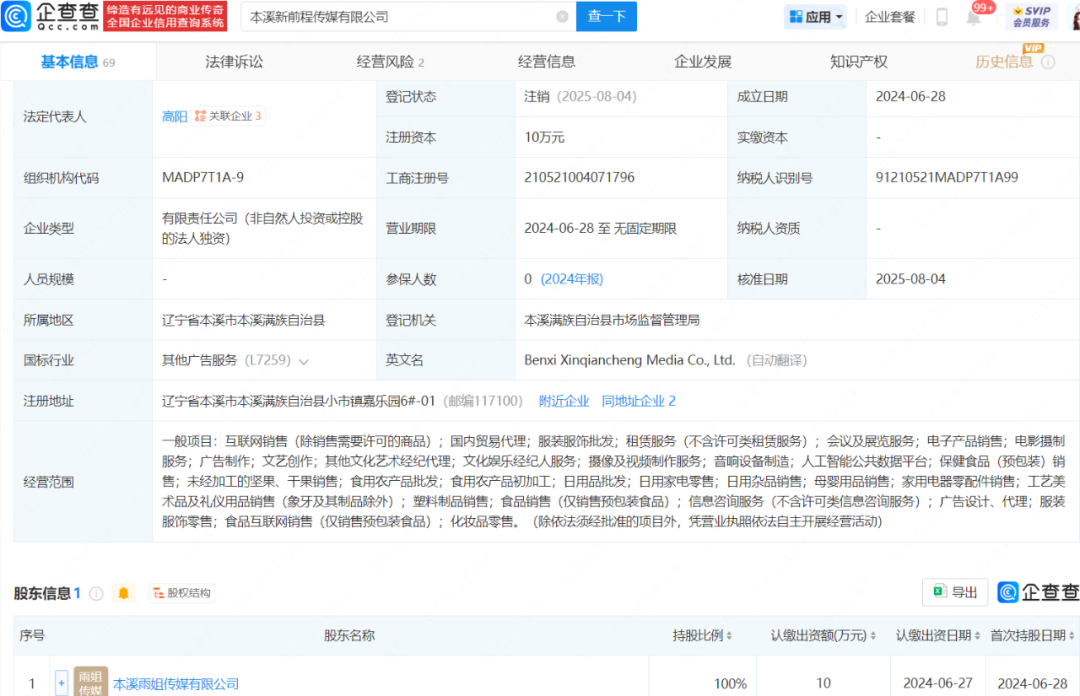The width and height of the screenshot is (1080, 696).
Task: Open the 股权结构 chart
Action: (181, 593)
